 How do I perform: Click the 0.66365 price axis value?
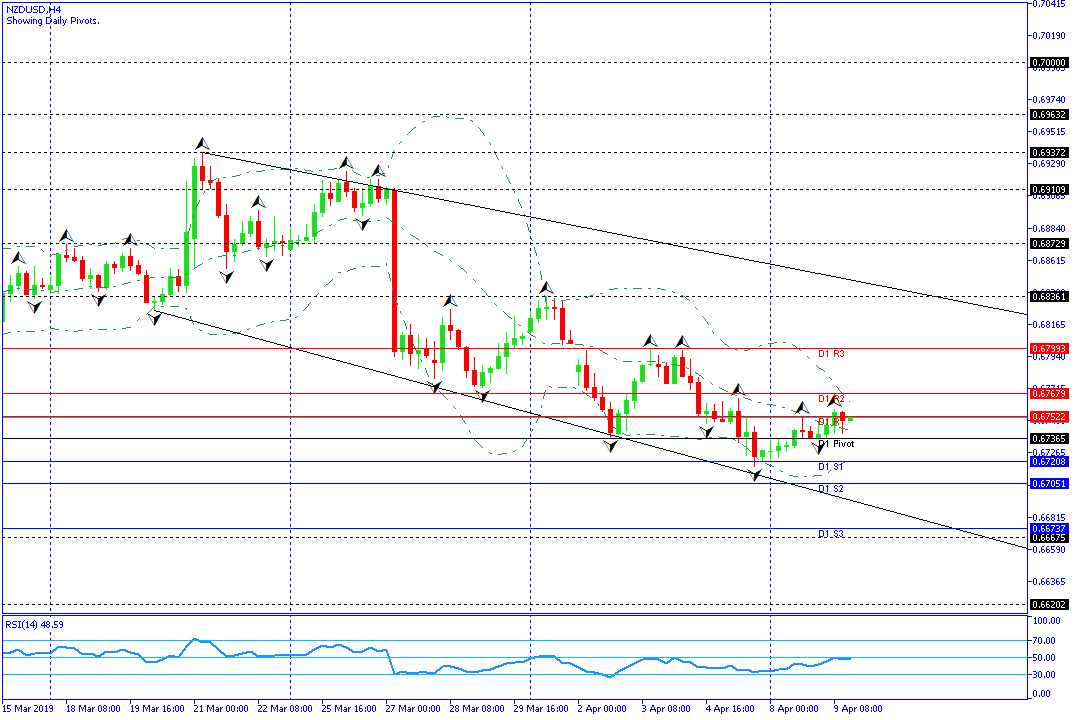[x=1049, y=582]
